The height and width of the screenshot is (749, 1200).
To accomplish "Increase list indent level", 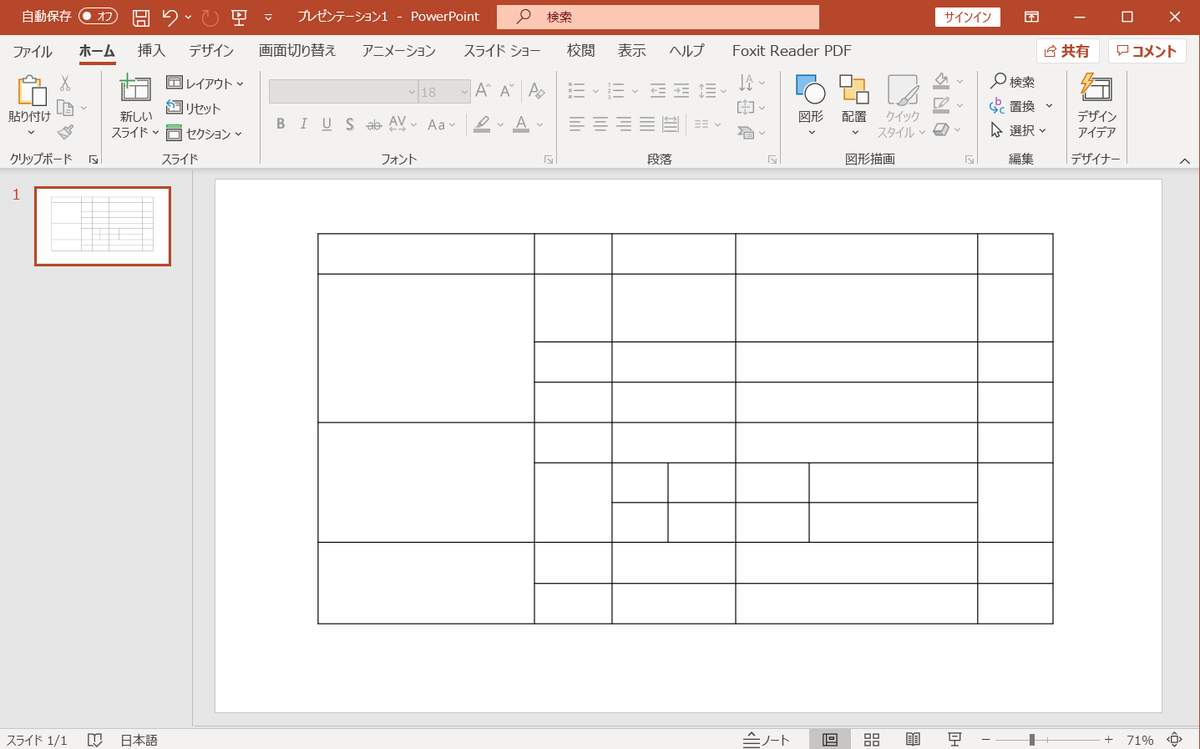I will point(681,91).
